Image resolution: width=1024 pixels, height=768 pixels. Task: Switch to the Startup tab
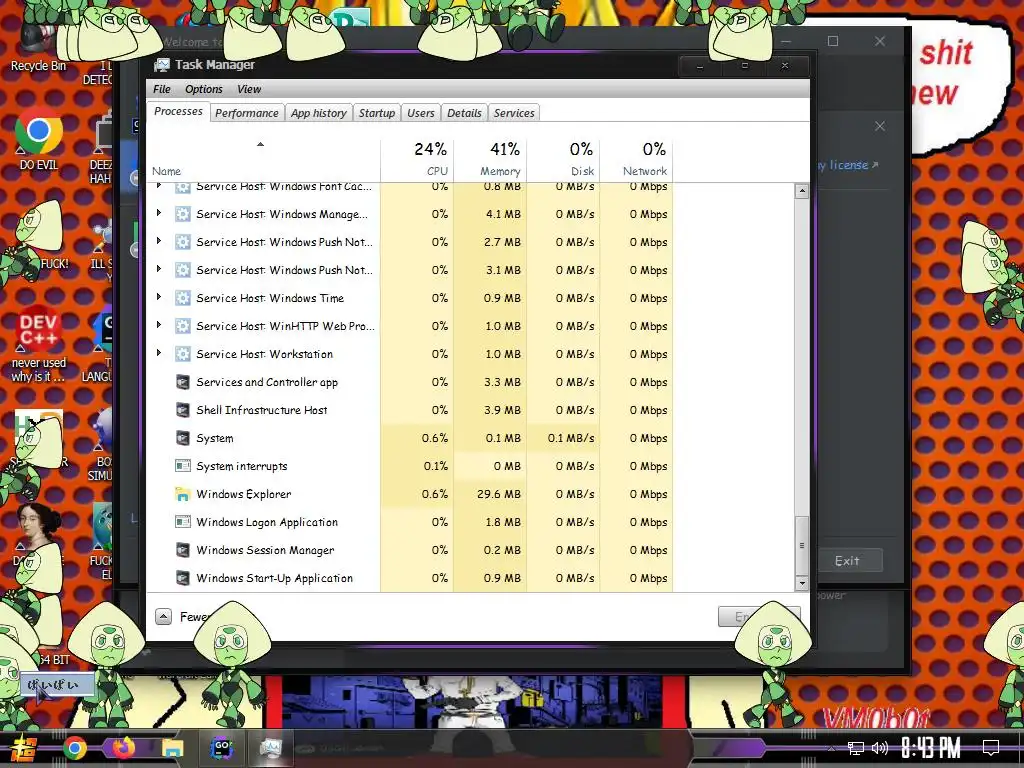pos(377,113)
